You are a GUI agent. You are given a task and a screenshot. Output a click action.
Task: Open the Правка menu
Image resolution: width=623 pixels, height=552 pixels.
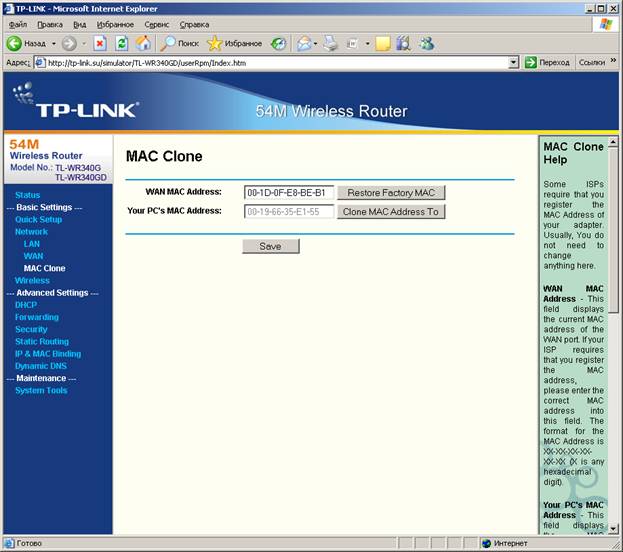pyautogui.click(x=50, y=25)
